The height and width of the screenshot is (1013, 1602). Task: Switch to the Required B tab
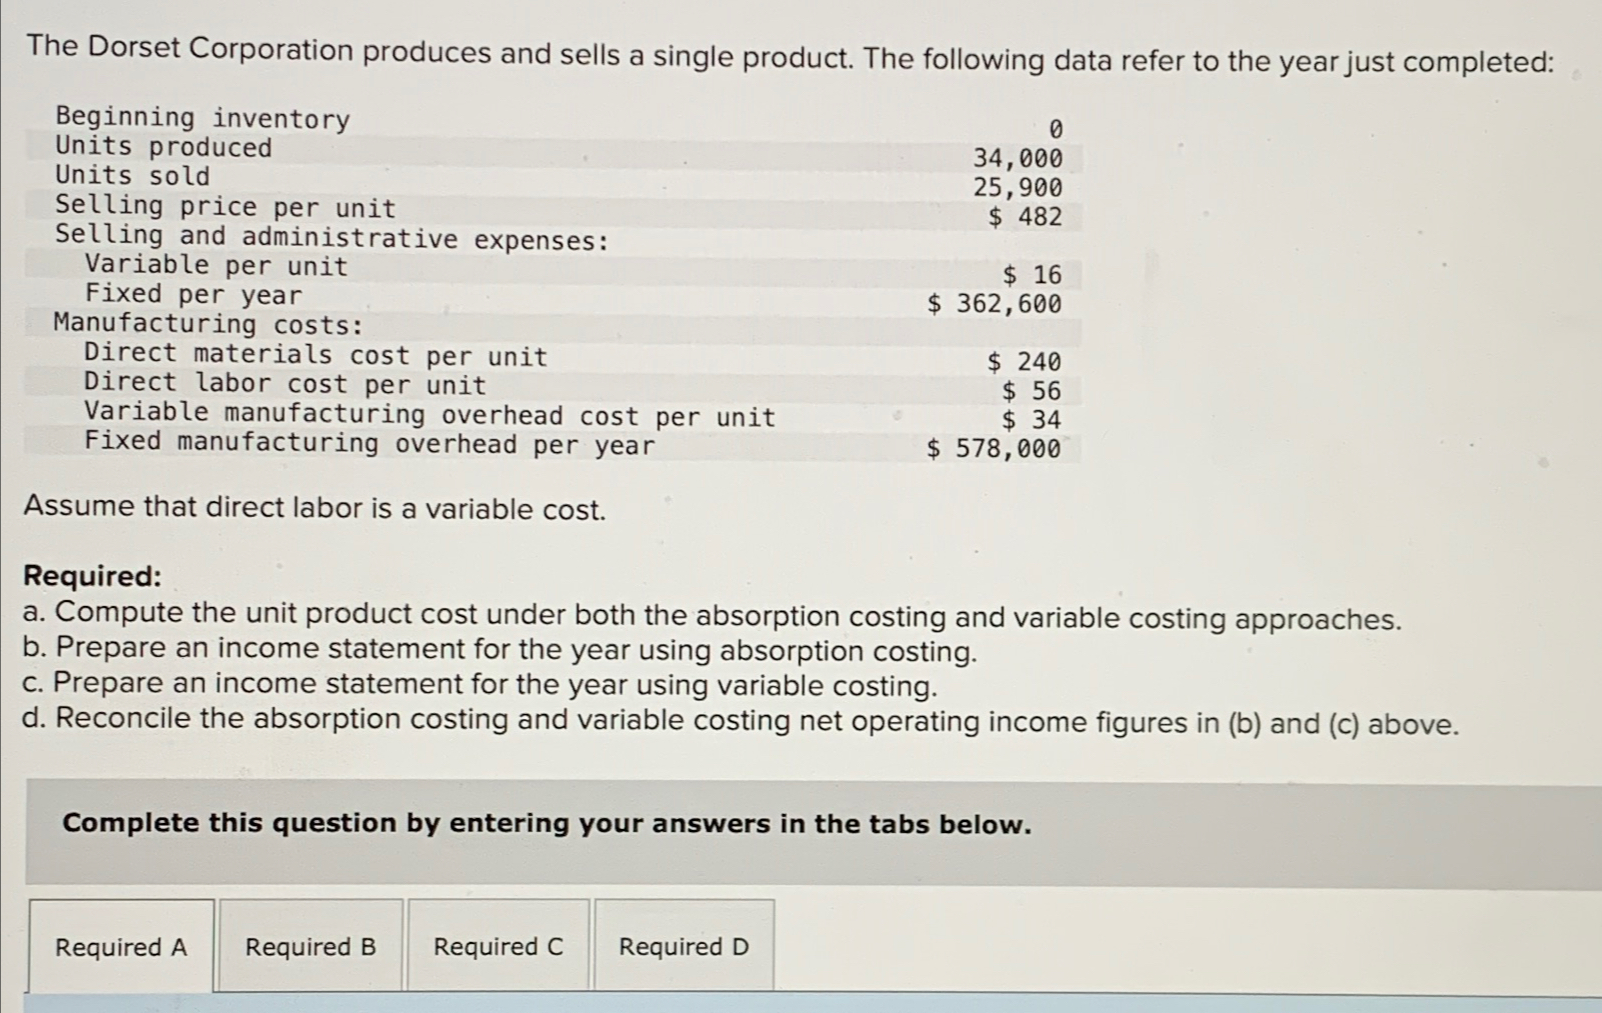tap(310, 946)
